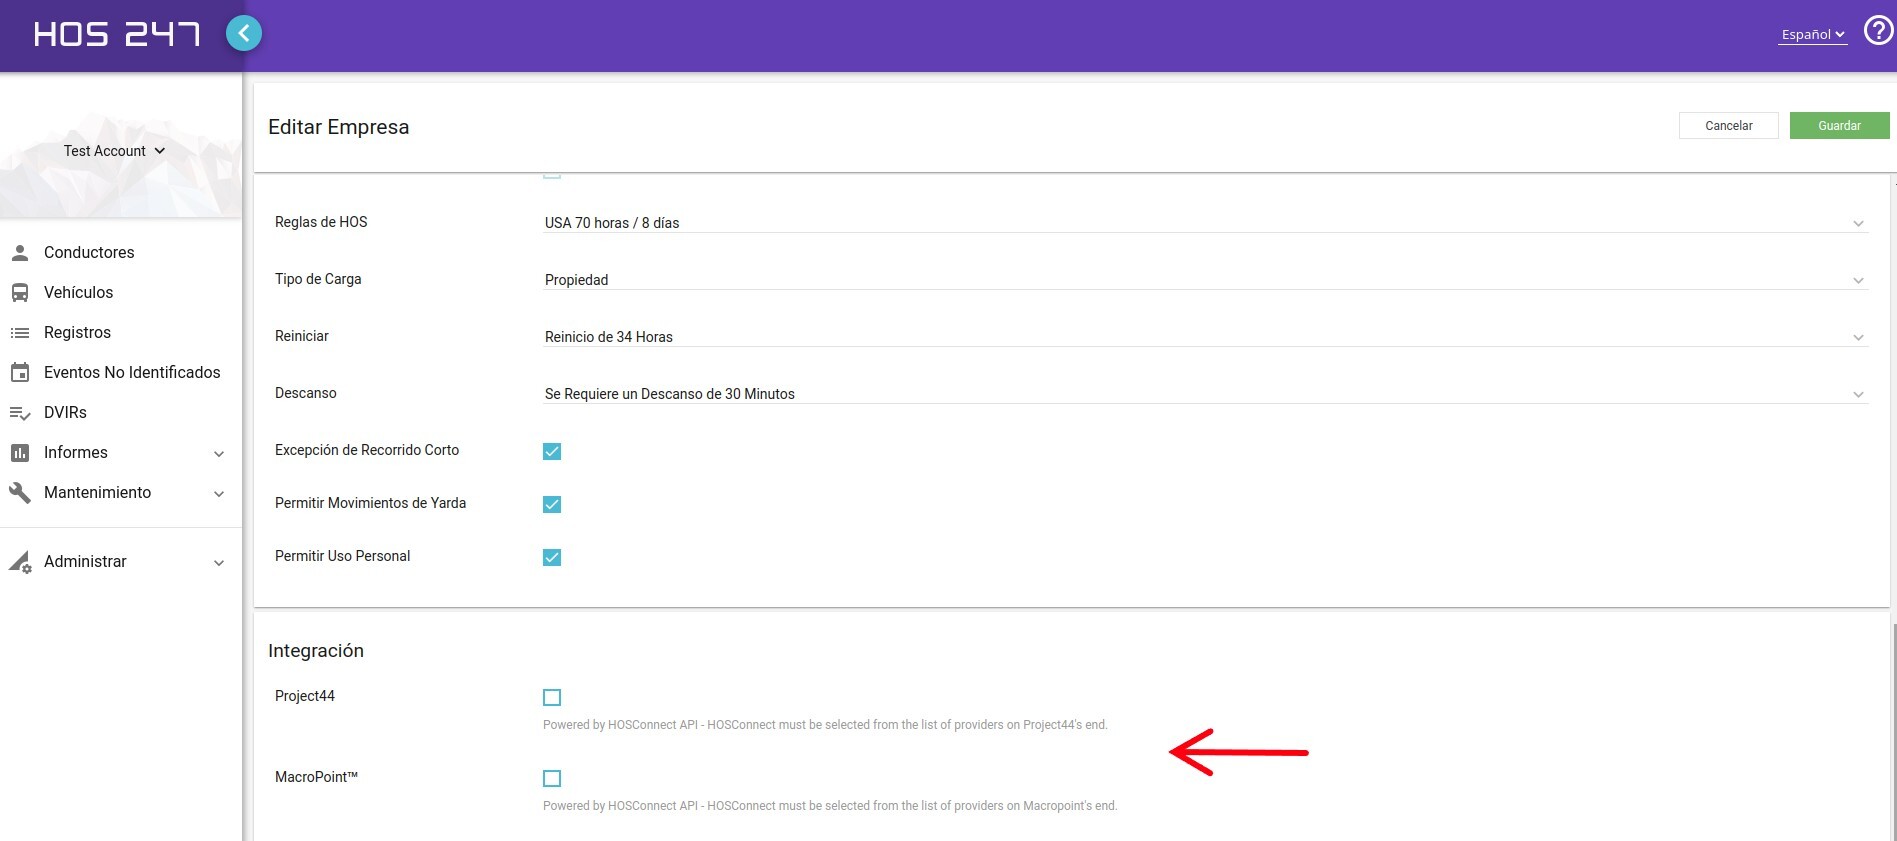1897x841 pixels.
Task: Click the Mantenimiento wrench icon
Action: [20, 493]
